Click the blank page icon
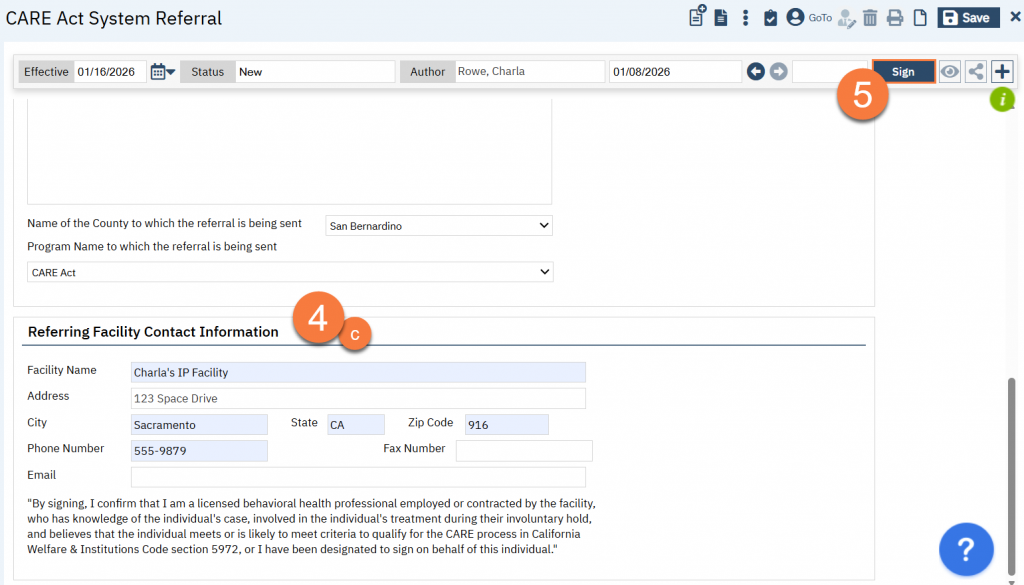Image resolution: width=1024 pixels, height=585 pixels. (919, 18)
